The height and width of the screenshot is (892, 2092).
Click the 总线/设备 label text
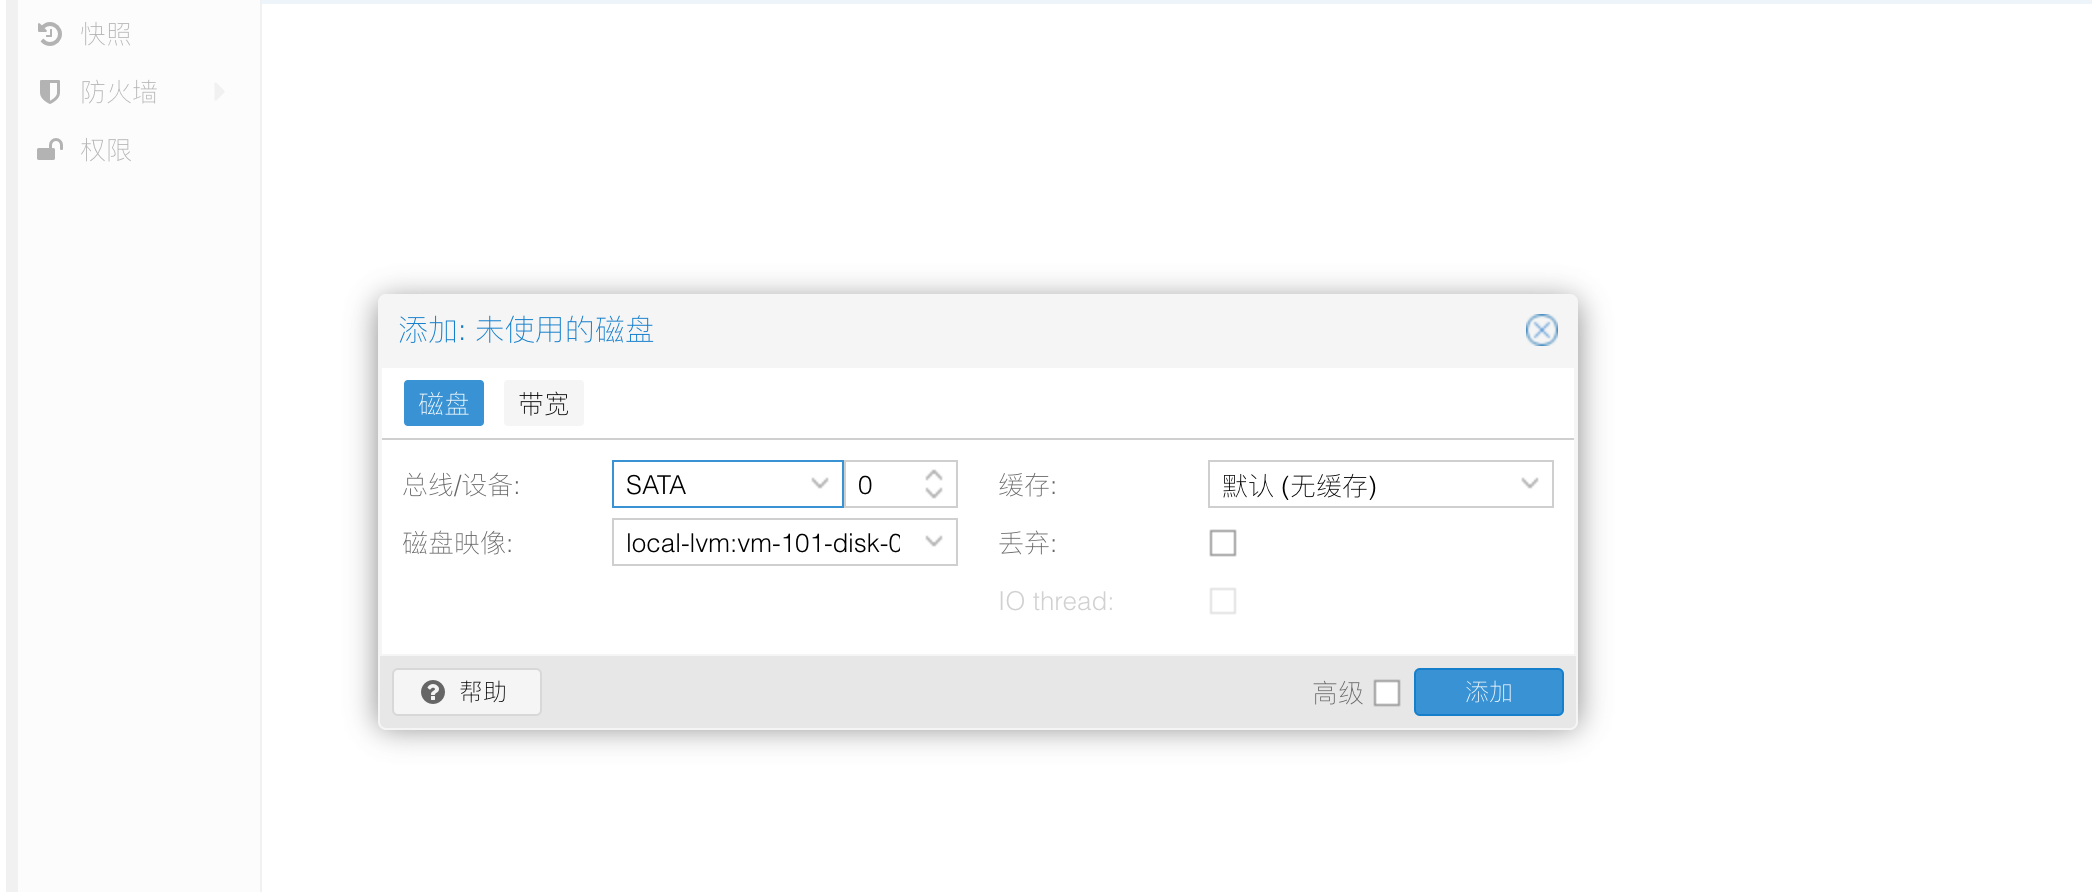pos(461,485)
